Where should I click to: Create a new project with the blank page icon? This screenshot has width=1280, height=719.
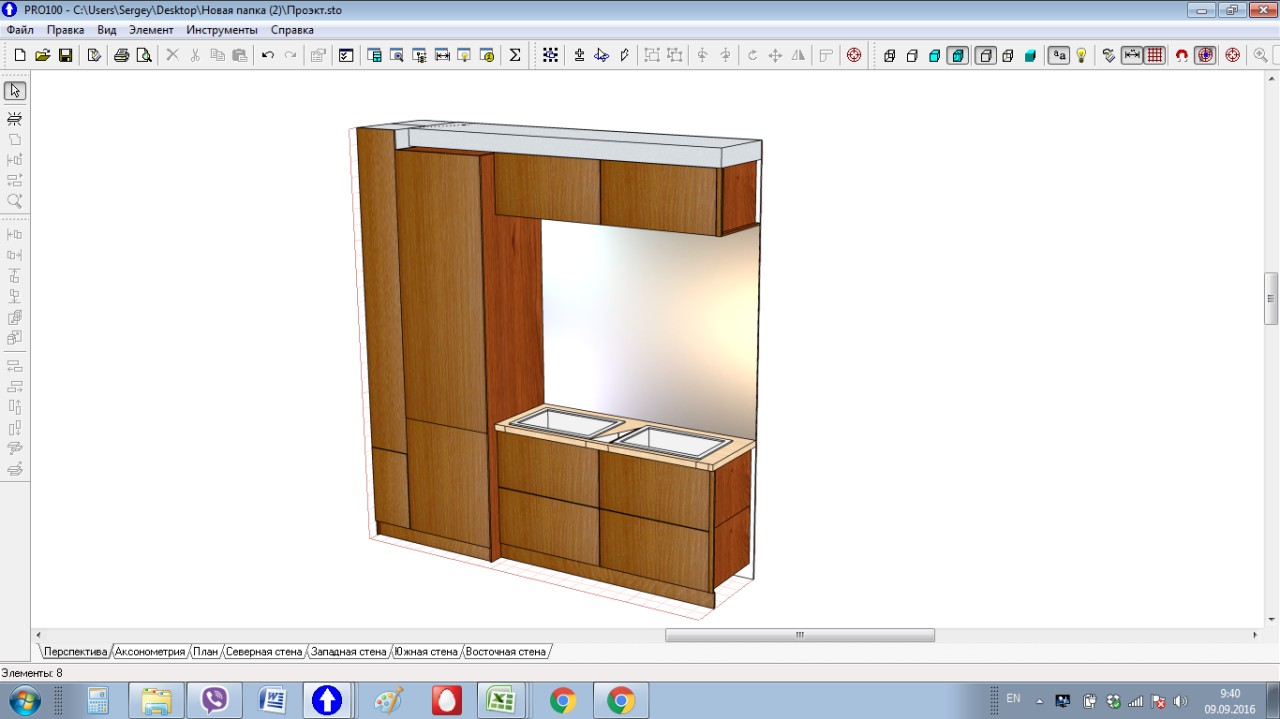pyautogui.click(x=20, y=55)
